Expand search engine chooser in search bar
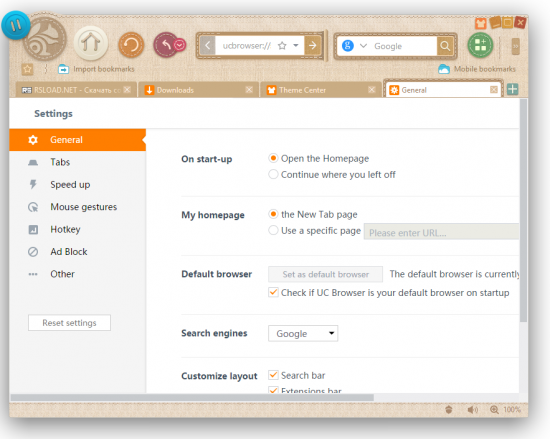 363,46
